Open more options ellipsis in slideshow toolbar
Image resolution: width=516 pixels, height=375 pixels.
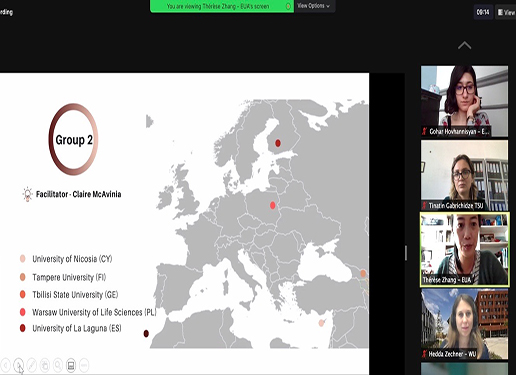point(84,365)
